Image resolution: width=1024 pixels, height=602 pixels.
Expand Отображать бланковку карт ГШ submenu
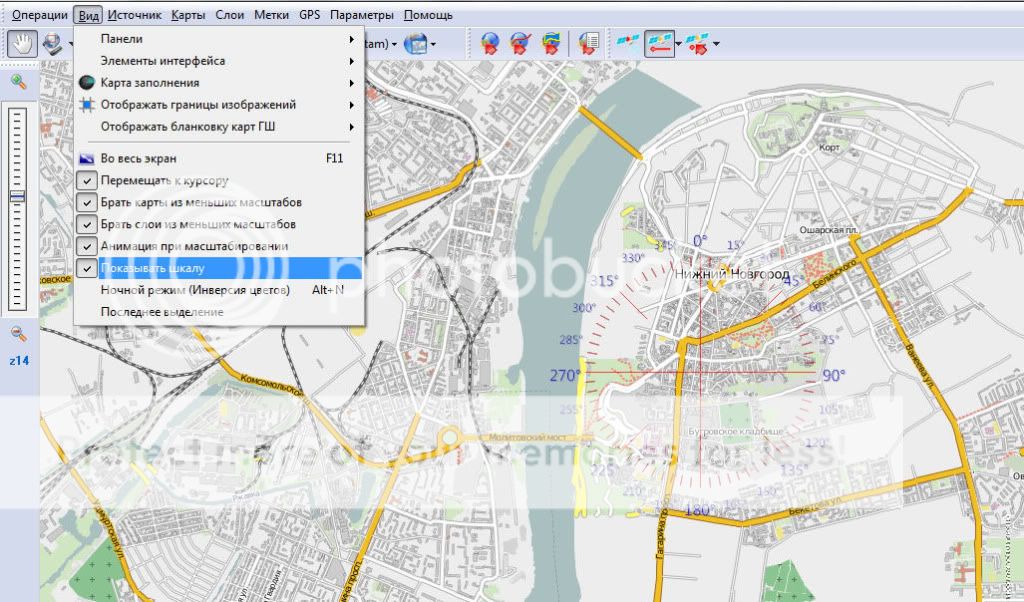pos(218,127)
